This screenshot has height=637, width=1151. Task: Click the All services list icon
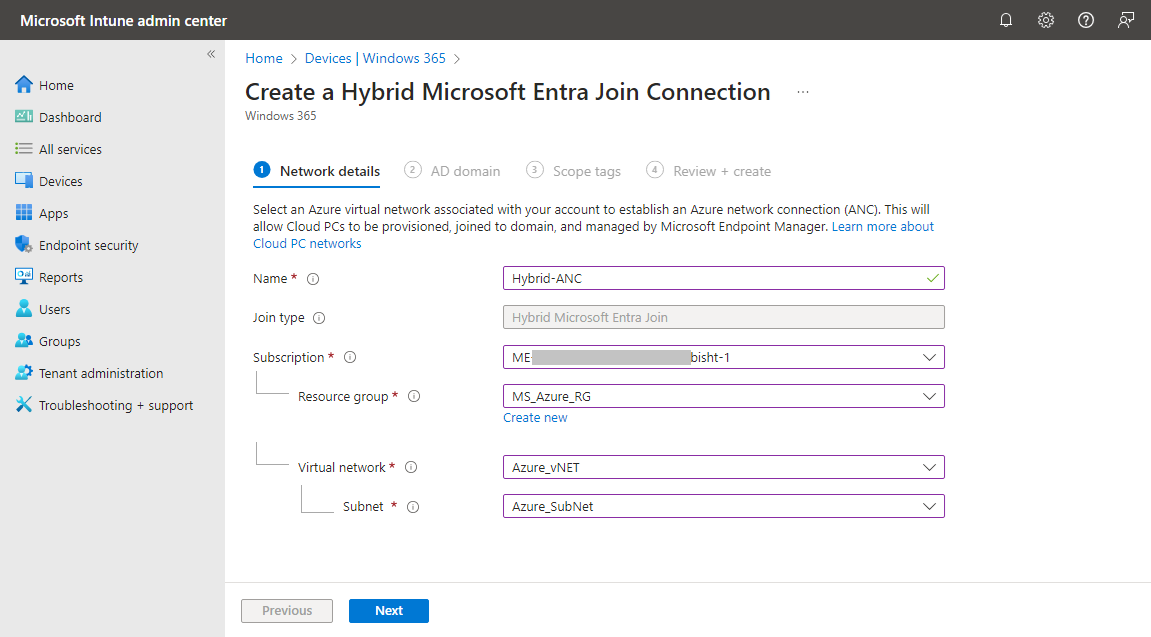[23, 149]
